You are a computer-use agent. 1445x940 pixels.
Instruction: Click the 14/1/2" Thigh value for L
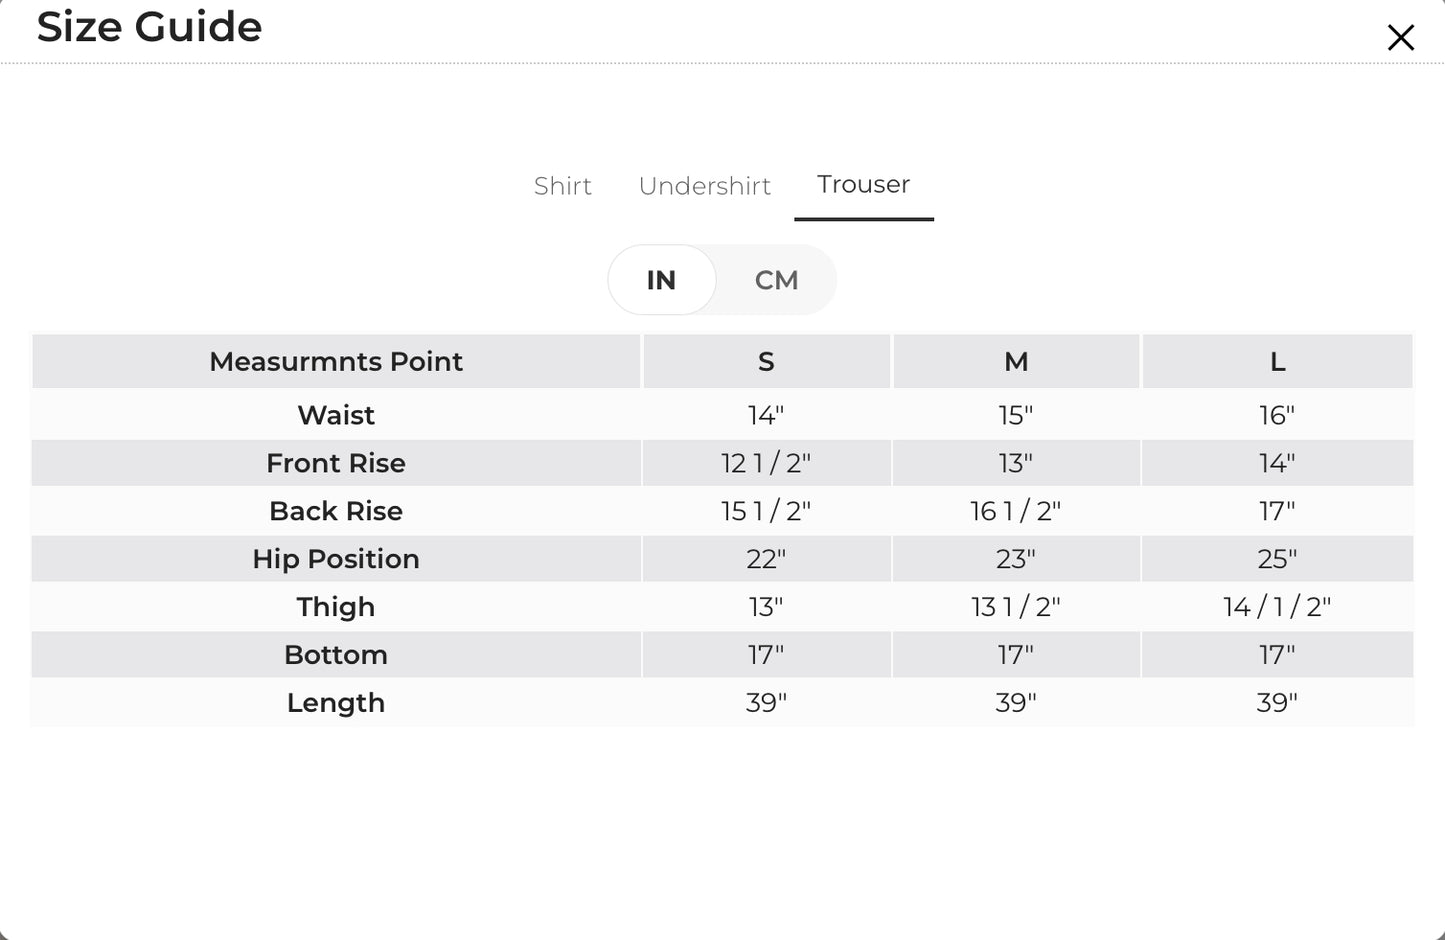[x=1277, y=607]
